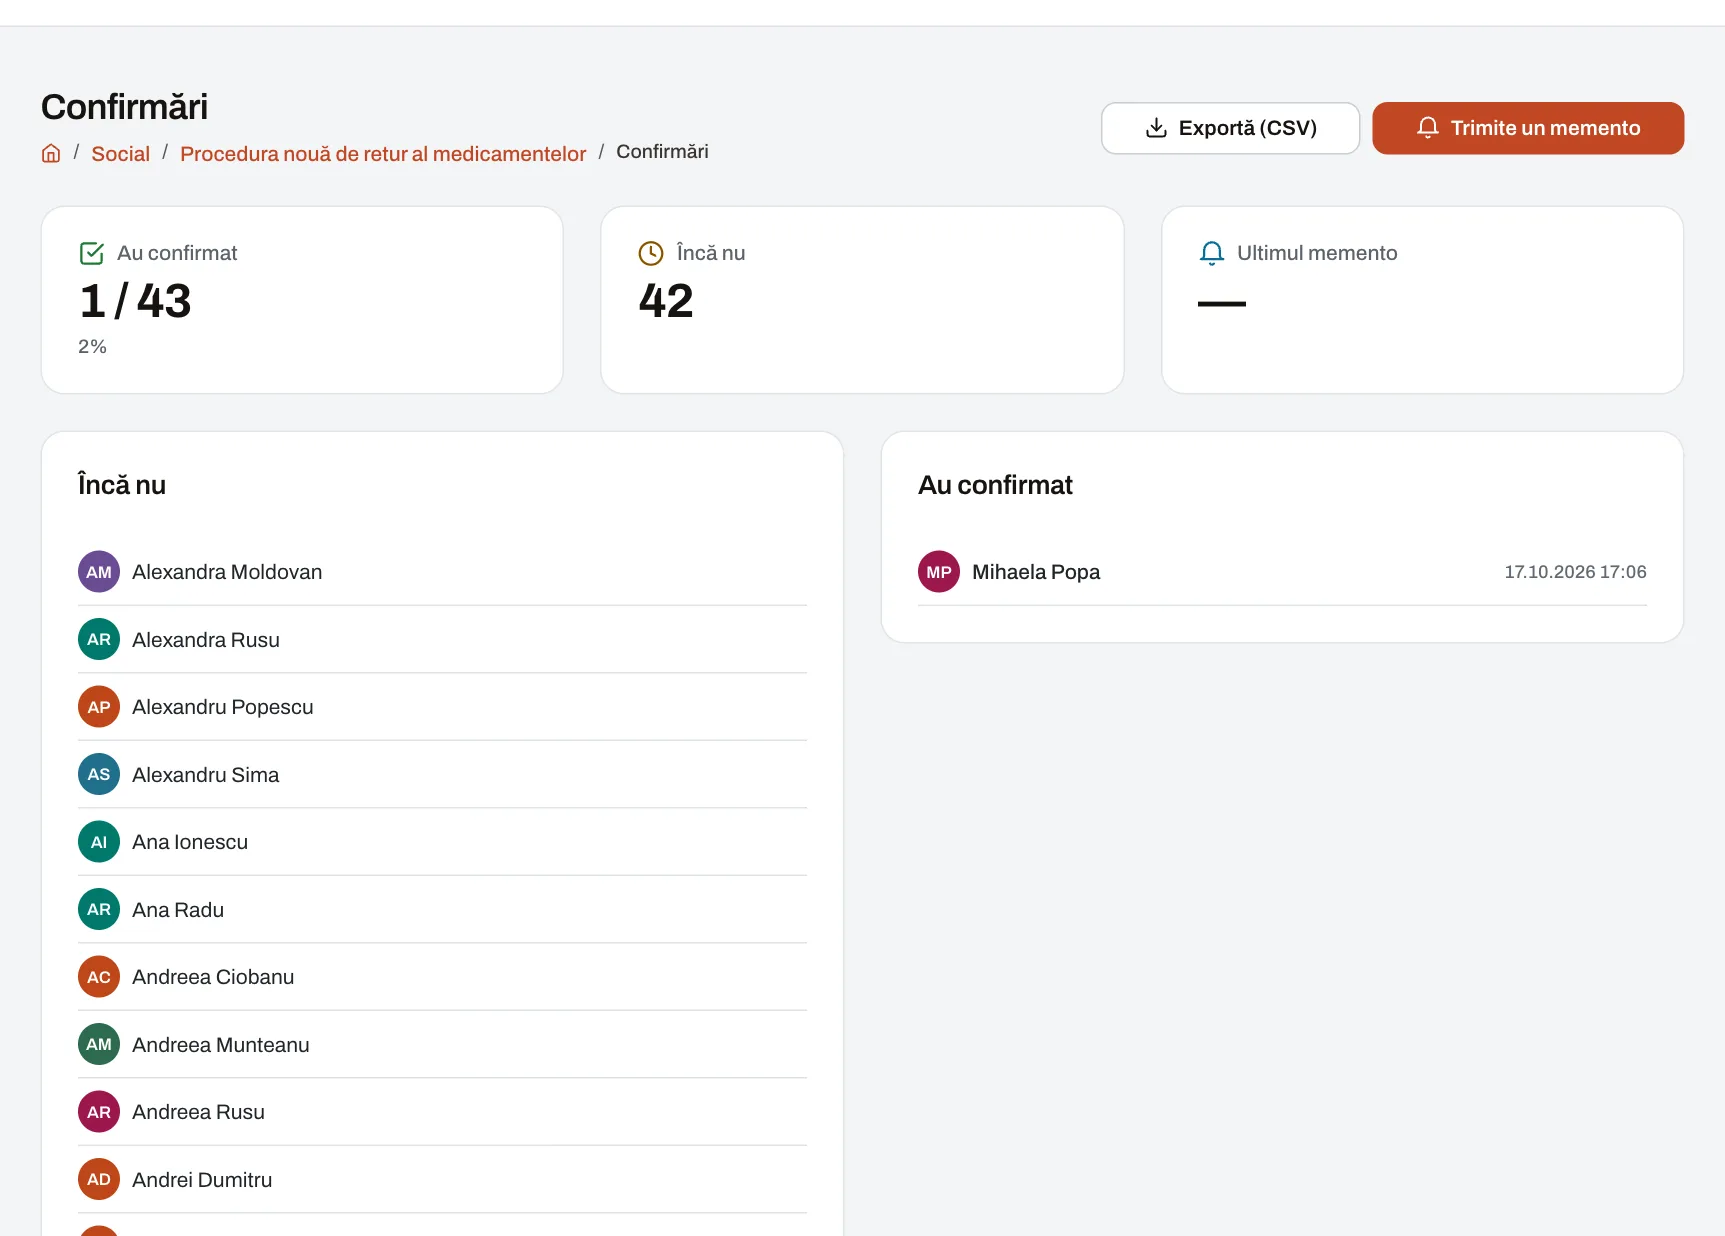Click the 'Ultimul memento' label
Screen dimensions: 1725x1236
coord(1317,253)
